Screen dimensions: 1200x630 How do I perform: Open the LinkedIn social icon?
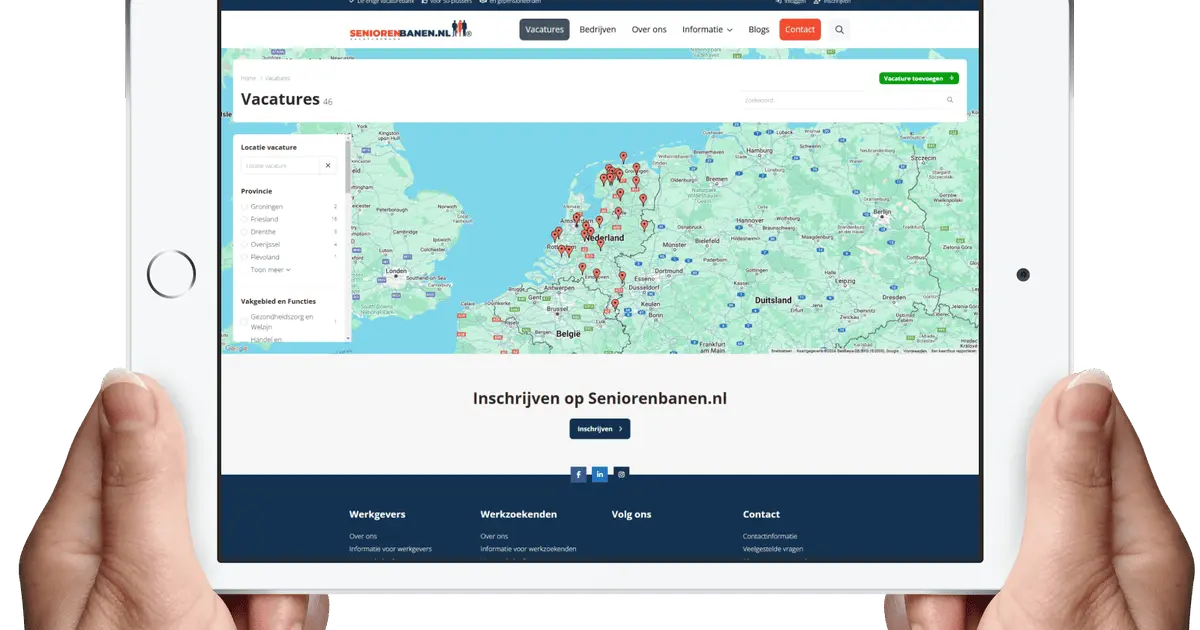(600, 474)
